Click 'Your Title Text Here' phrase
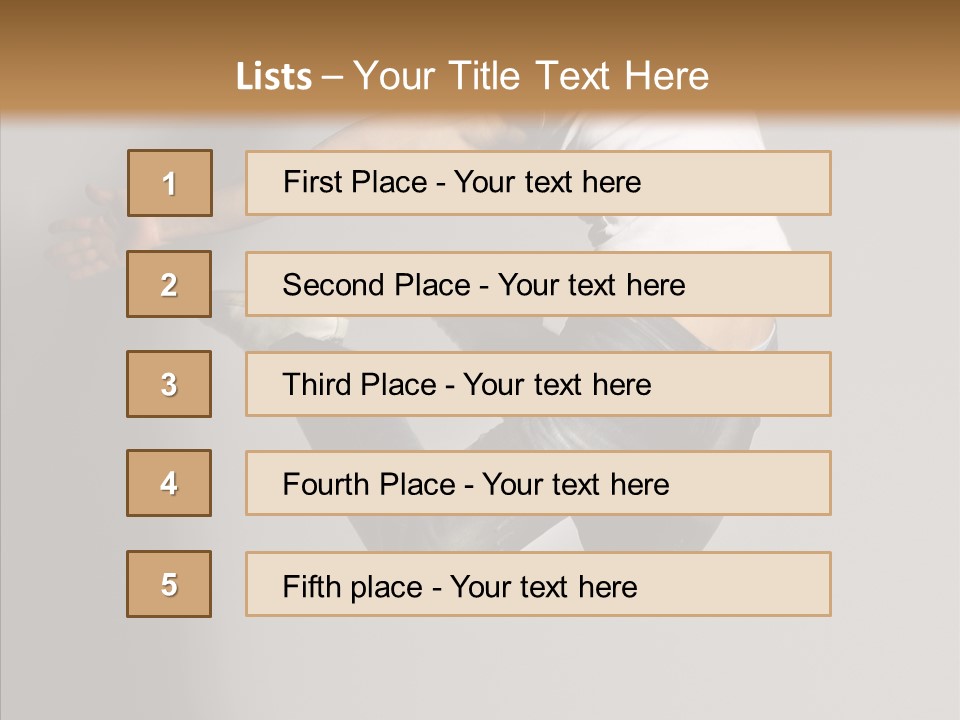Viewport: 960px width, 720px height. 531,76
